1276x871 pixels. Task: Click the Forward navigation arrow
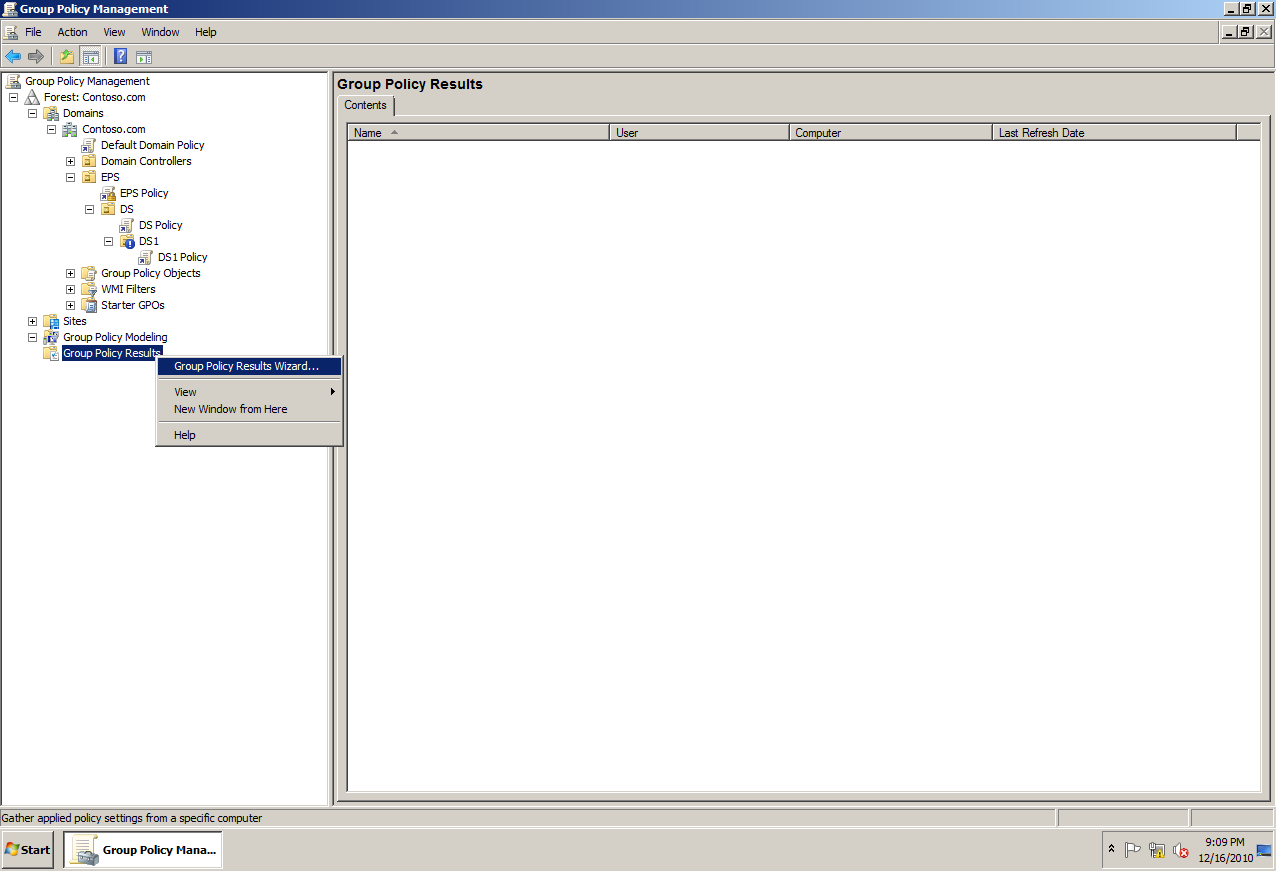tap(36, 56)
